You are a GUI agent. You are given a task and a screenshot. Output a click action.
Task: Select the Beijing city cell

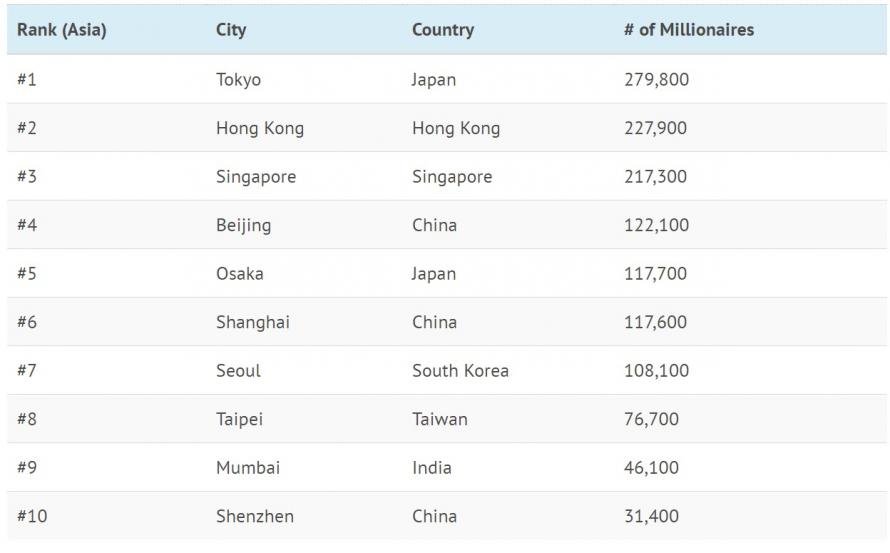click(x=244, y=225)
